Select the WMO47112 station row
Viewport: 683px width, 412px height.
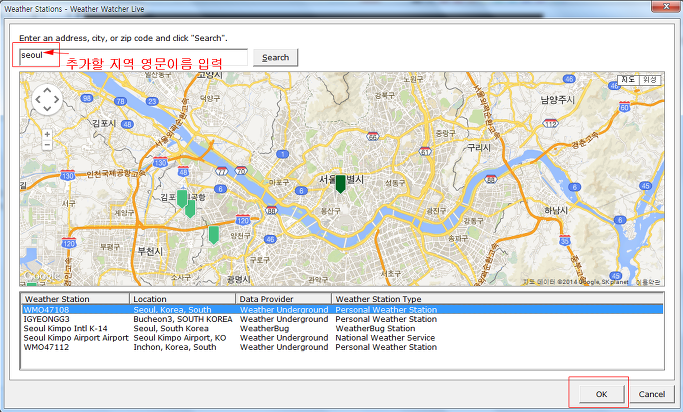click(x=342, y=347)
